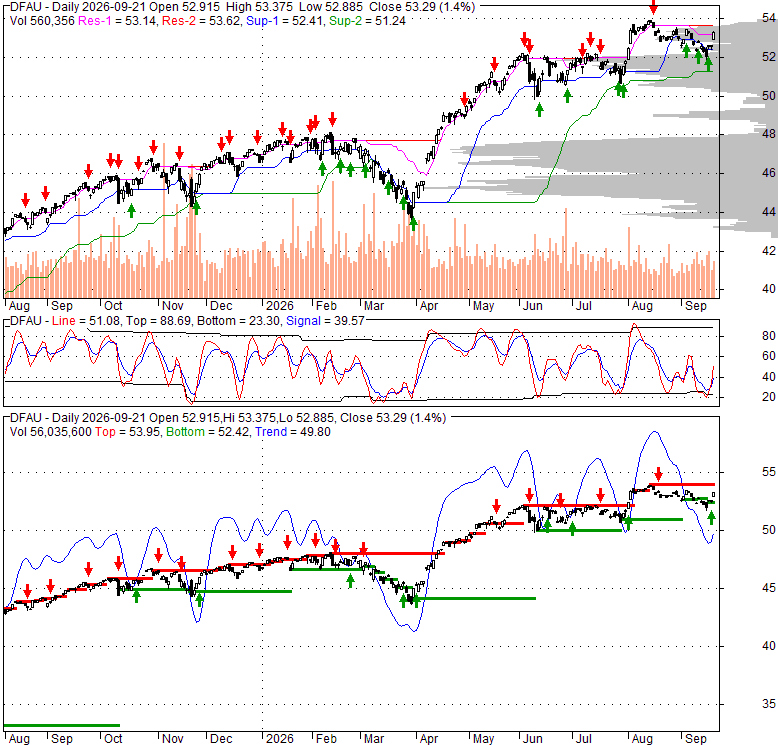780x745 pixels.
Task: Click the red sell arrow above the August peak in the top chart
Action: click(653, 7)
